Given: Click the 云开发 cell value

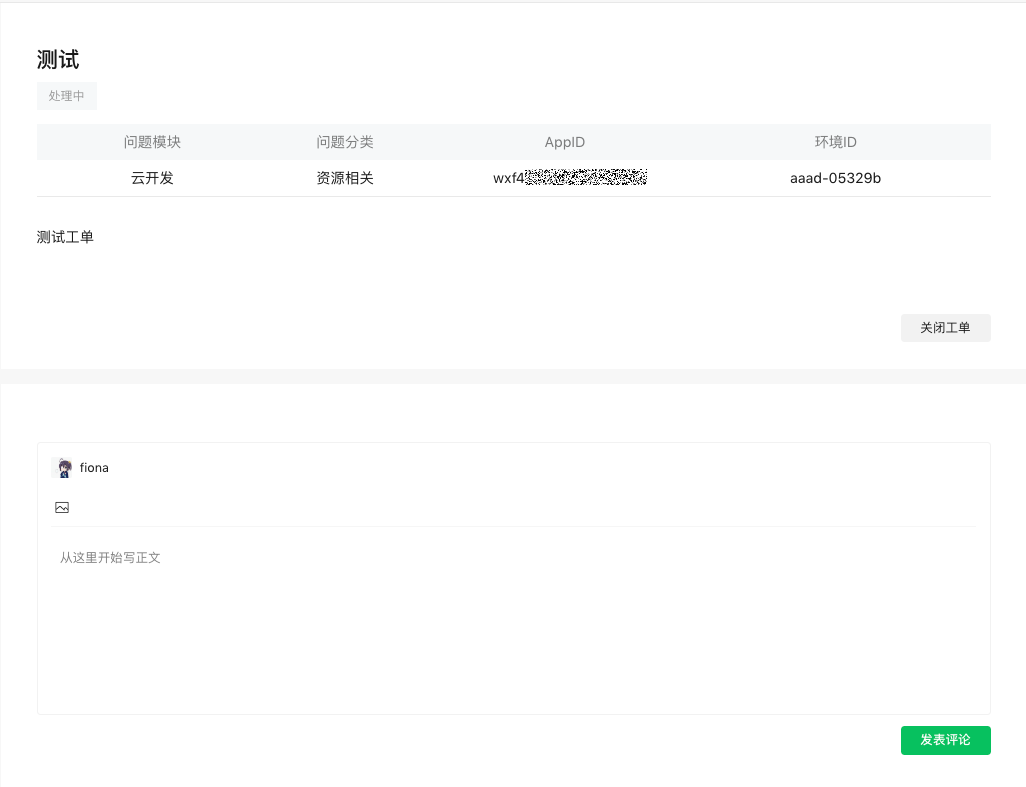Looking at the screenshot, I should tap(152, 179).
